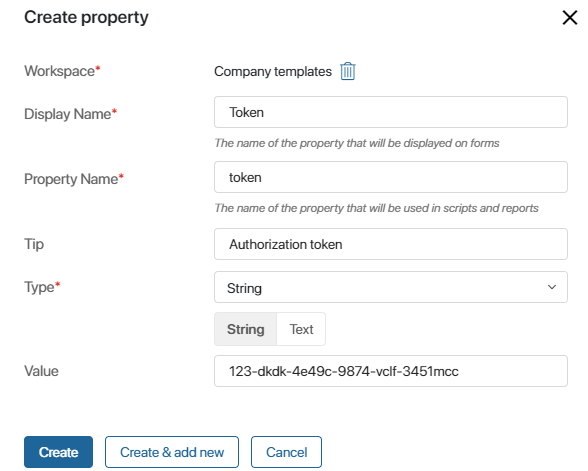Click the Value field with 123-dkdk token
The height and width of the screenshot is (471, 588).
coord(391,371)
